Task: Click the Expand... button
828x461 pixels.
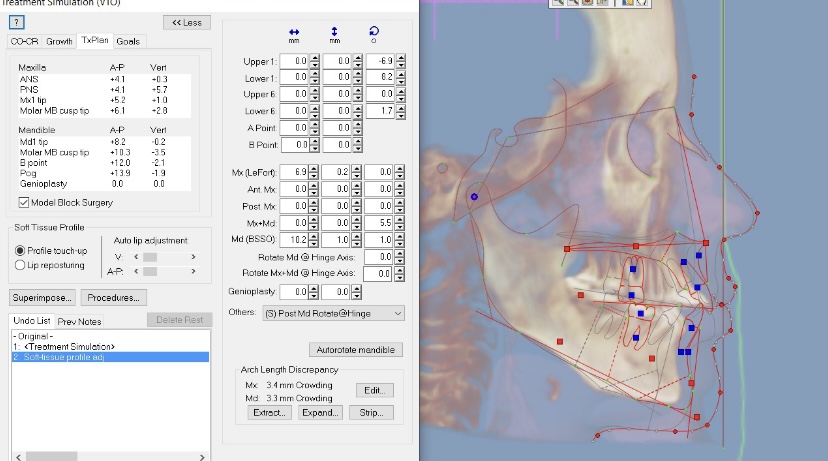Action: 320,412
